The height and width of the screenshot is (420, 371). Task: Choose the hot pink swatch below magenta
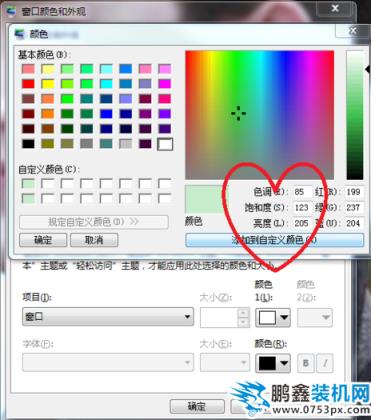165,99
